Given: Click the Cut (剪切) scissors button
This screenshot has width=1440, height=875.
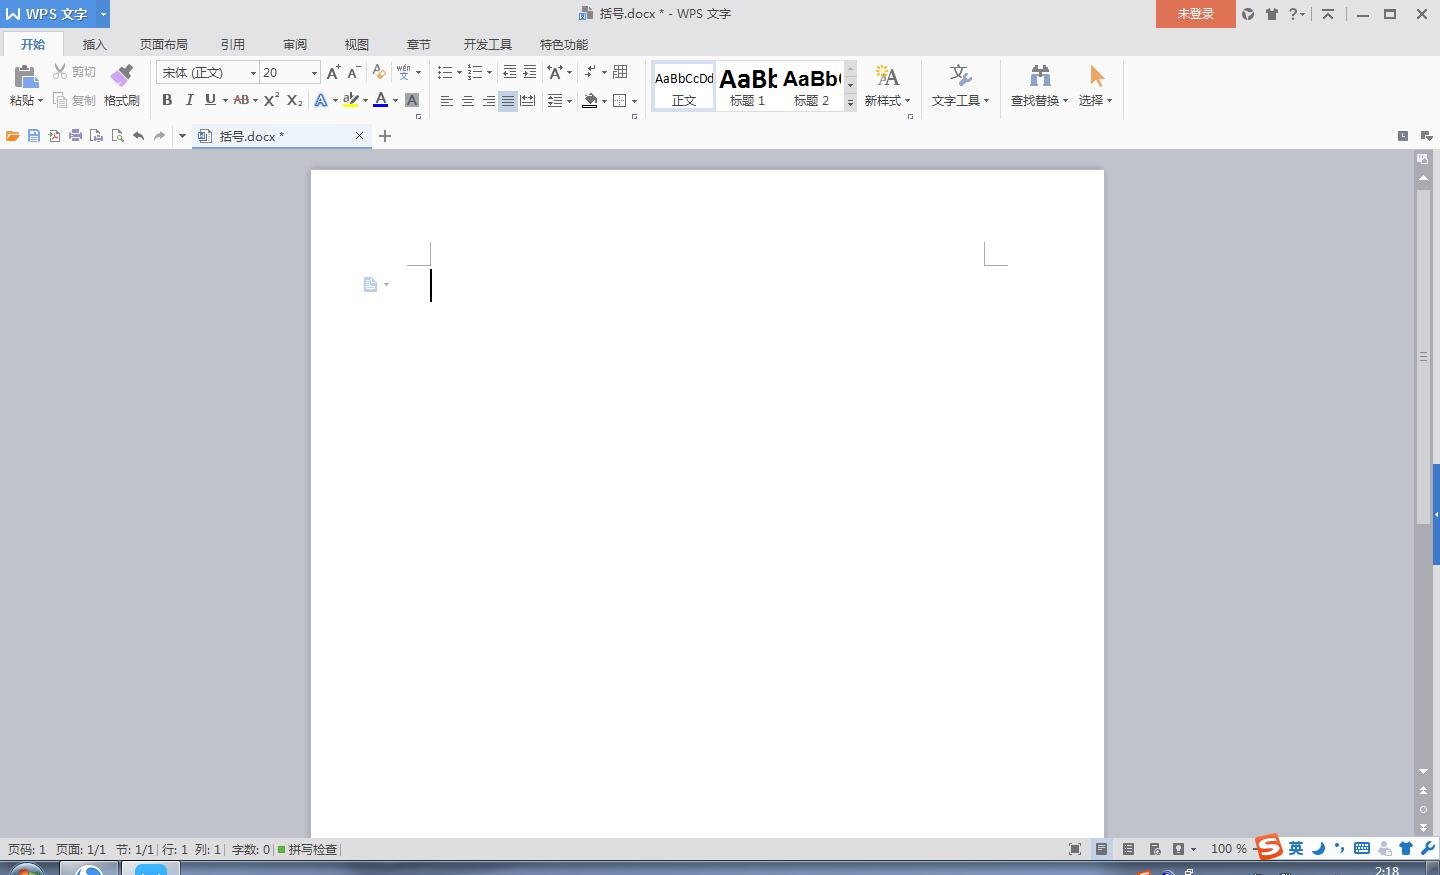Looking at the screenshot, I should click(75, 72).
